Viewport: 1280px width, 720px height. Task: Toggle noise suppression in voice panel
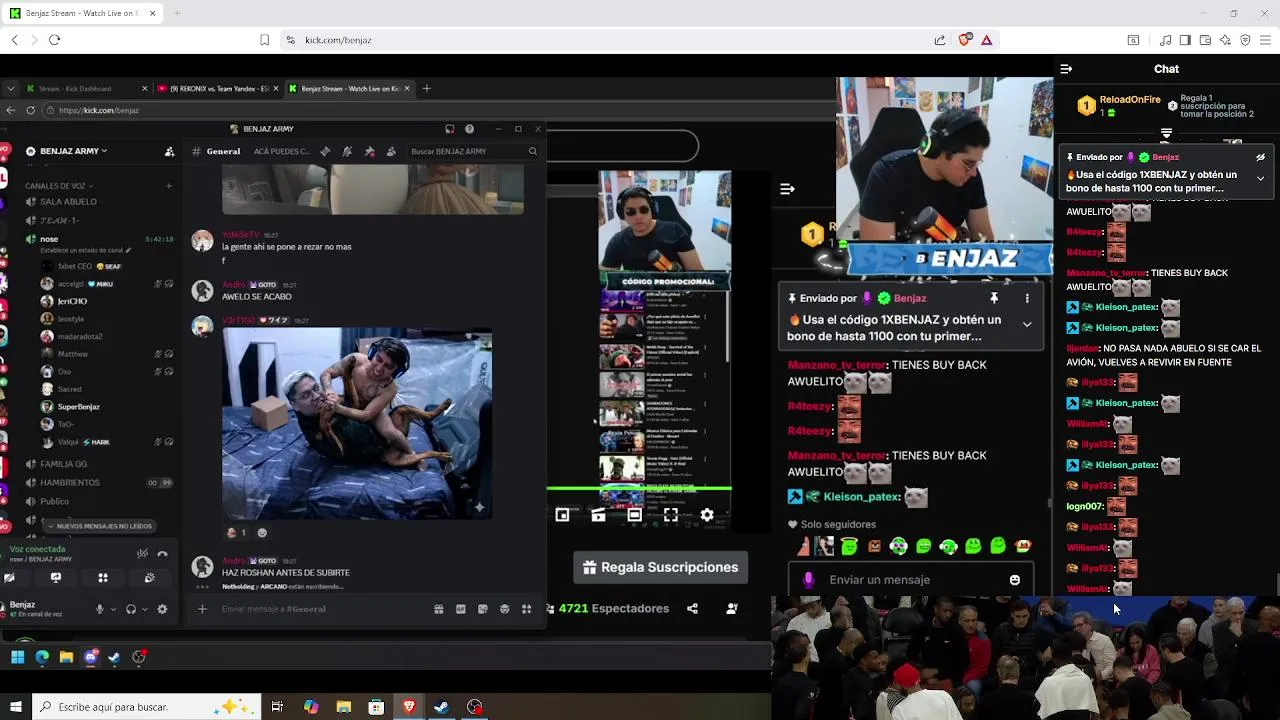[142, 554]
